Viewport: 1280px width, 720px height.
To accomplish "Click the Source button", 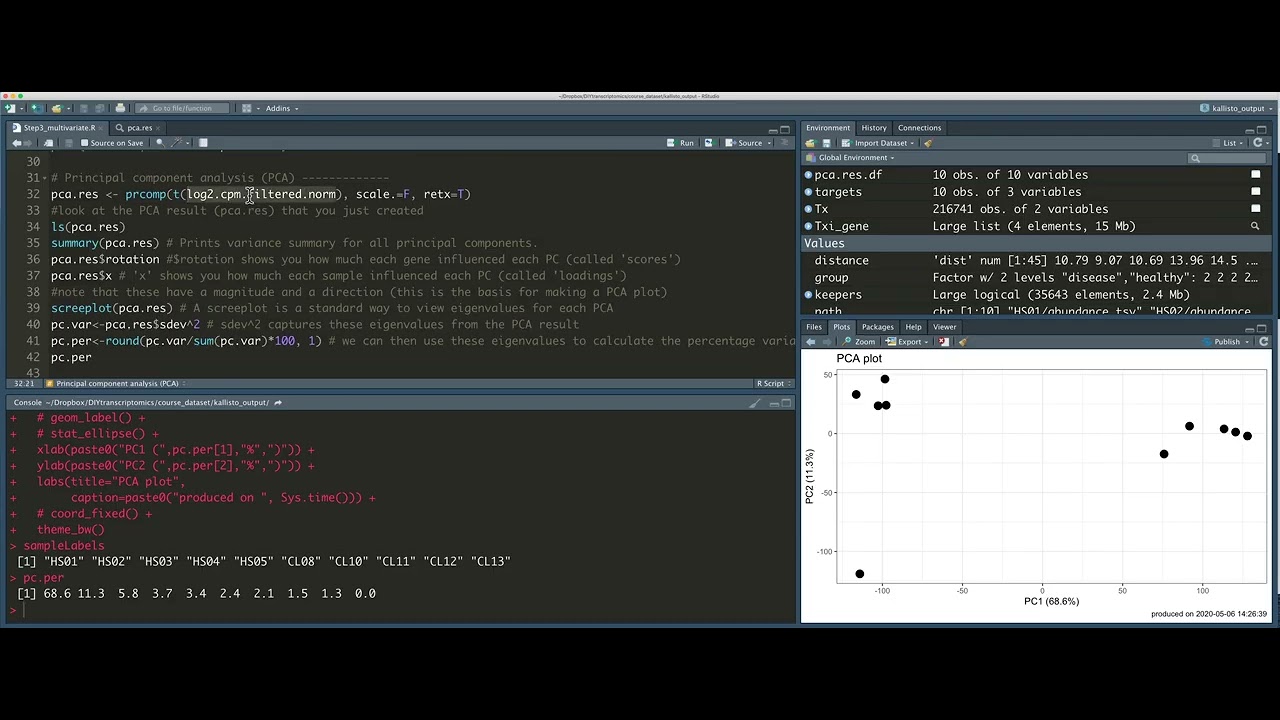I will click(x=744, y=143).
